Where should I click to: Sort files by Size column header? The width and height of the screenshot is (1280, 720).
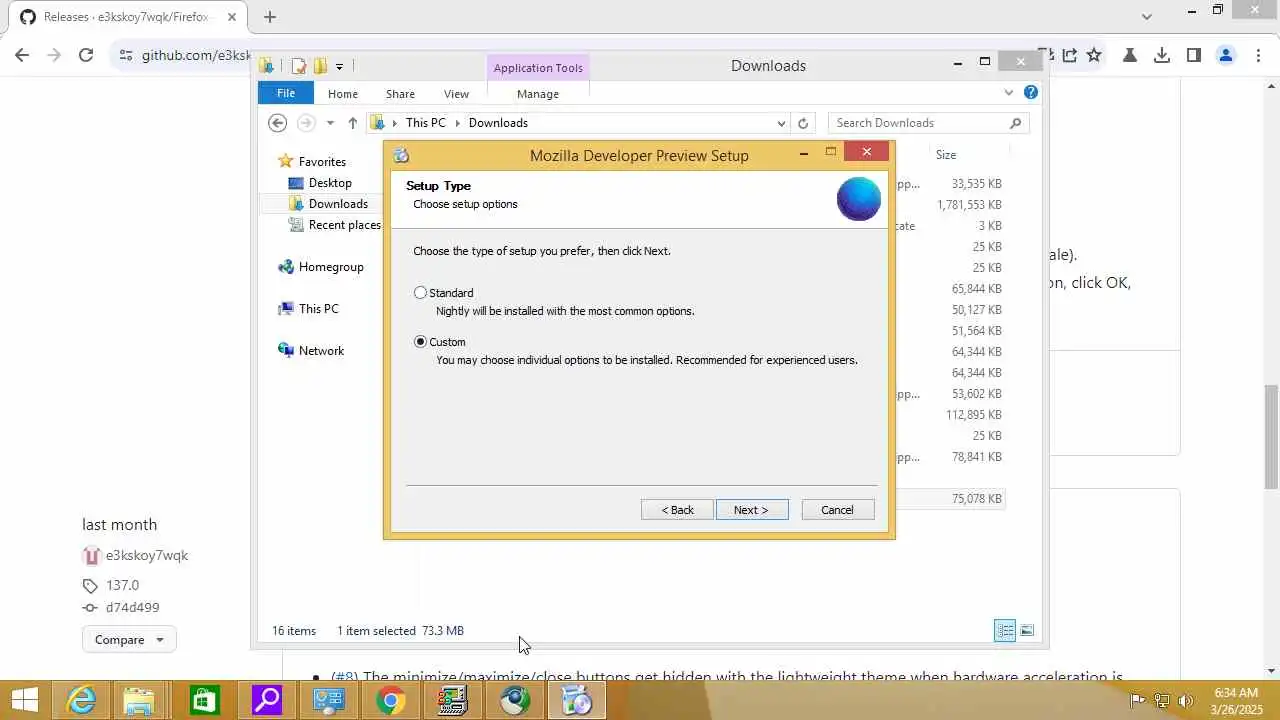coord(946,155)
